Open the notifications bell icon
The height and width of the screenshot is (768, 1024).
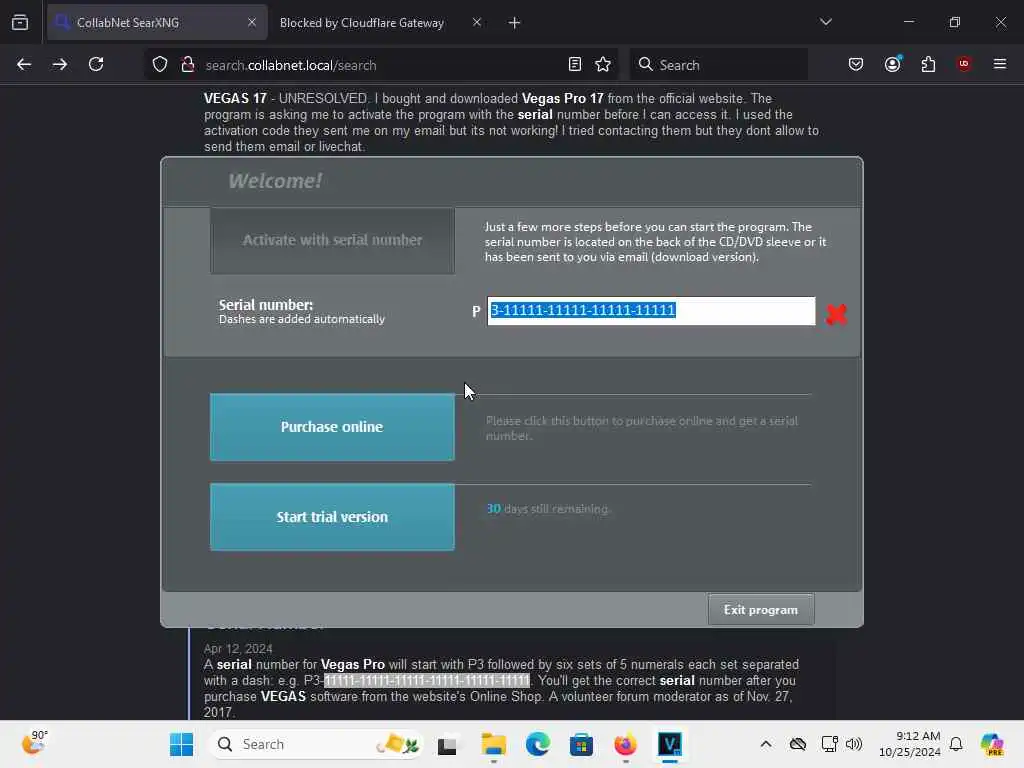coord(956,744)
